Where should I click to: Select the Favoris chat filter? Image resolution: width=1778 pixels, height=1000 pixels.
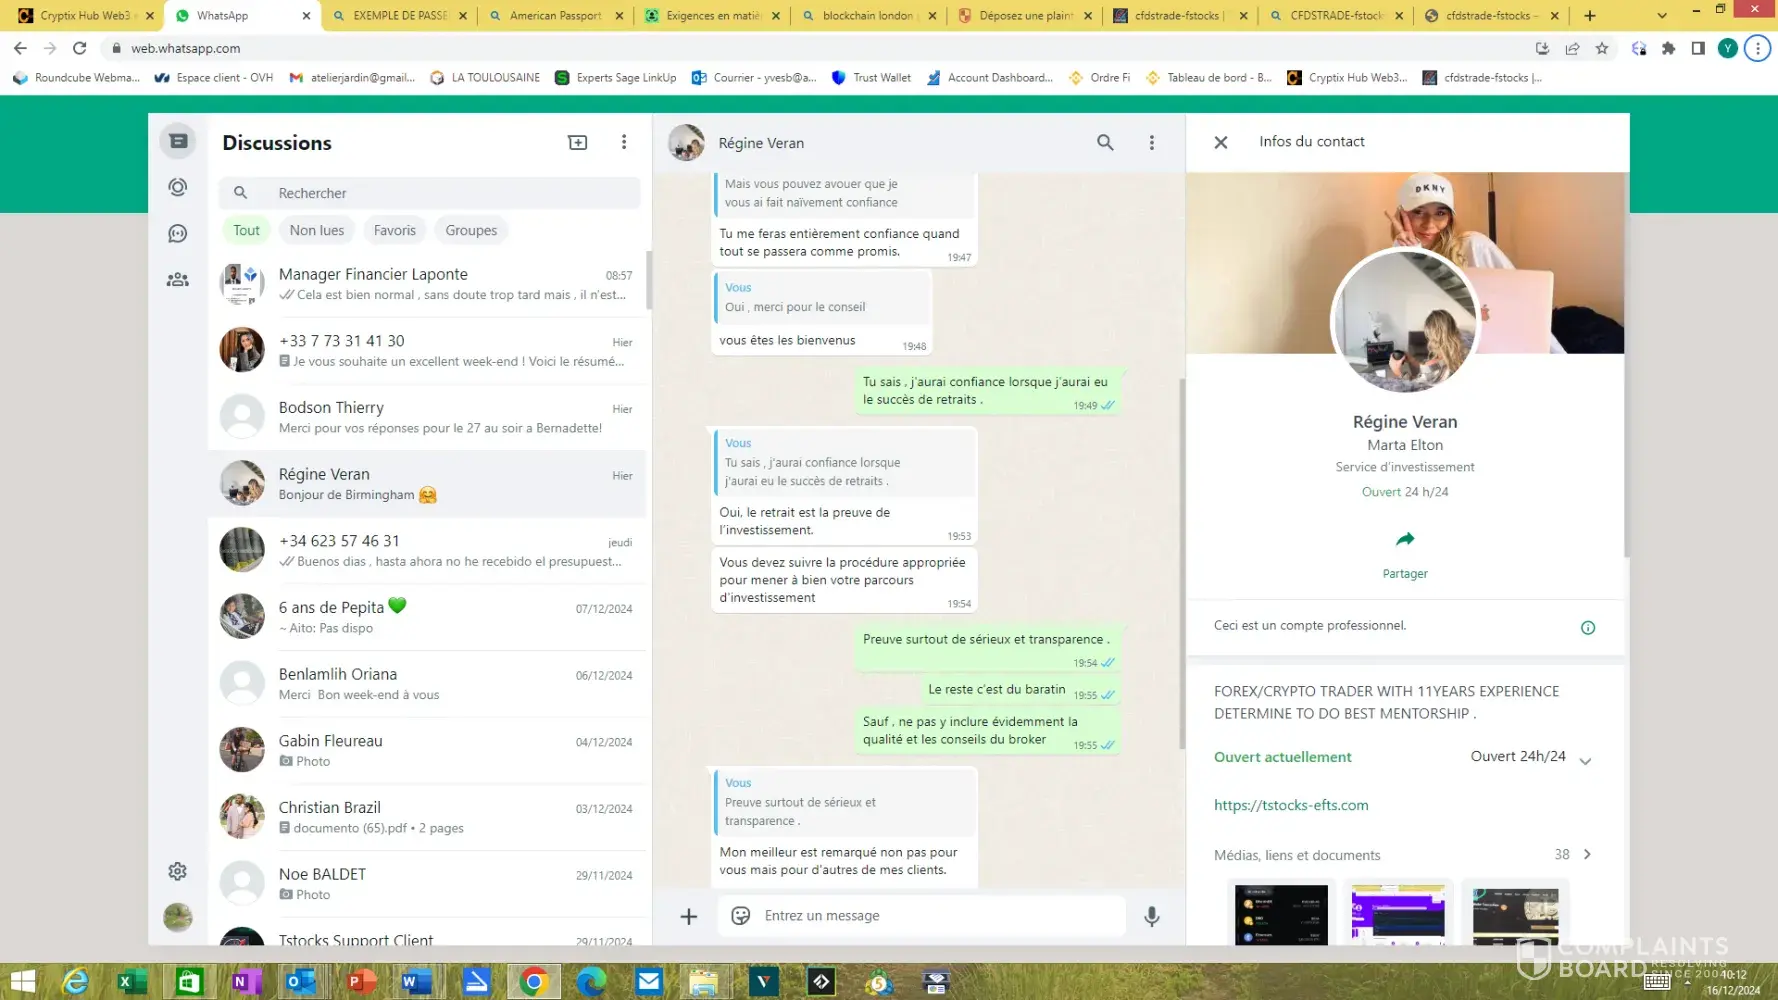pos(395,230)
